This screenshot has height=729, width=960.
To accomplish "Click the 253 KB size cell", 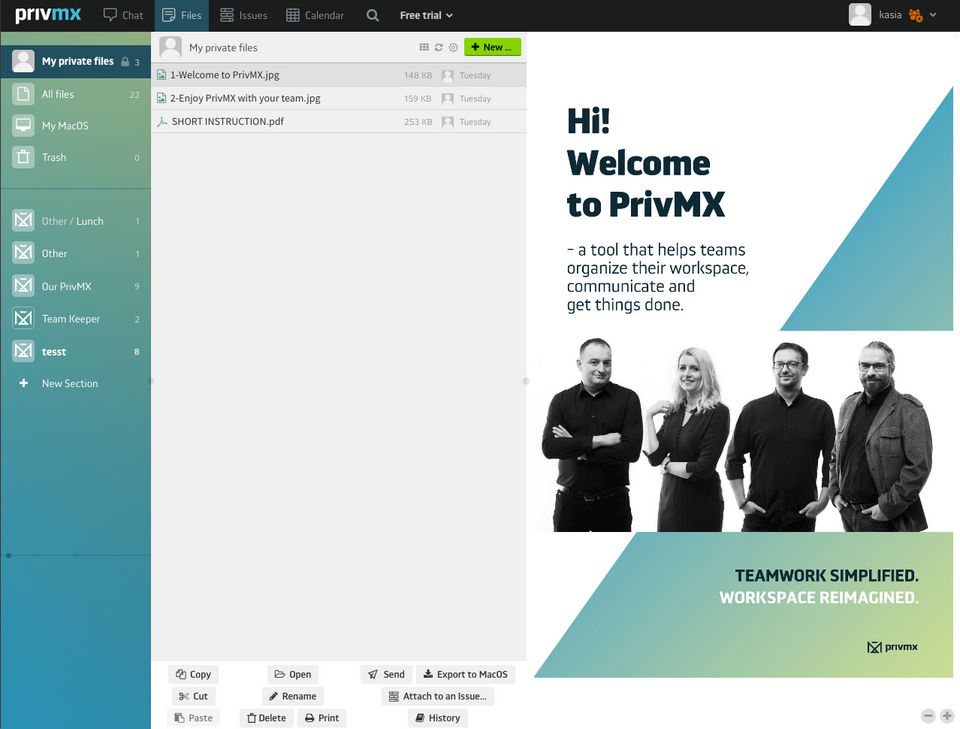I will 418,122.
